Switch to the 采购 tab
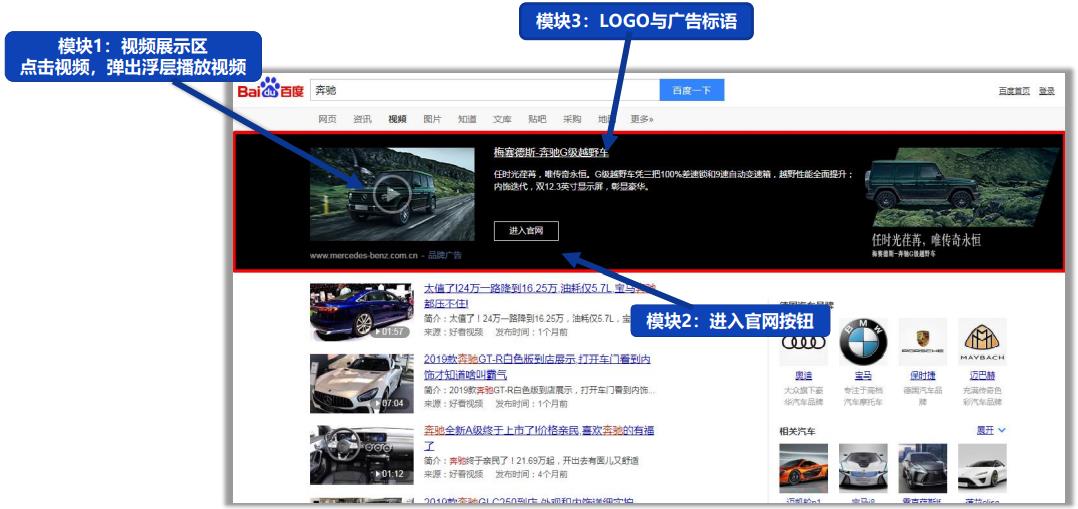Viewport: 1078px width, 509px height. (572, 119)
